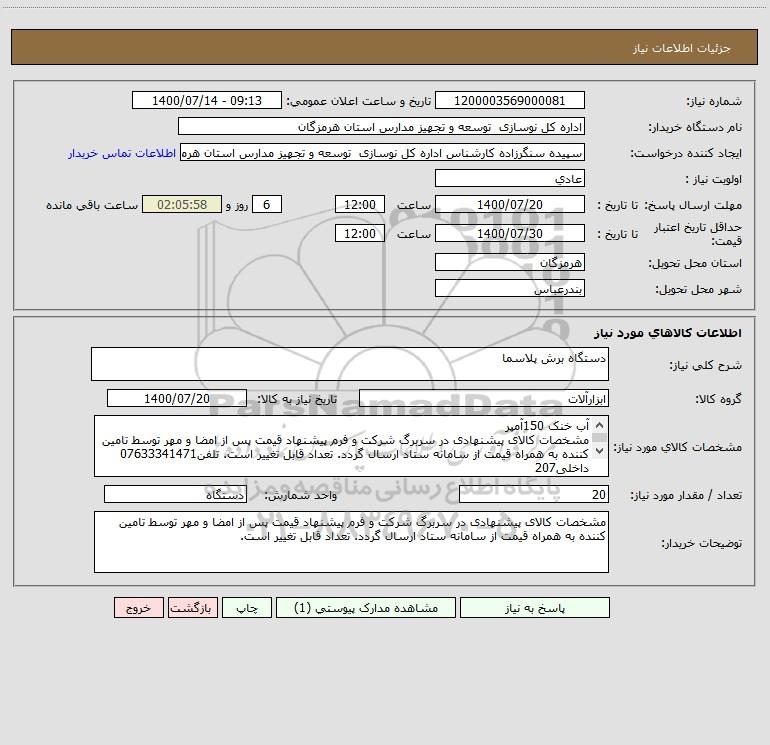Screen dimensions: 770x745
Task: Click تاریخ نیاز به کالا field 1400/07/20
Action: pos(177,398)
